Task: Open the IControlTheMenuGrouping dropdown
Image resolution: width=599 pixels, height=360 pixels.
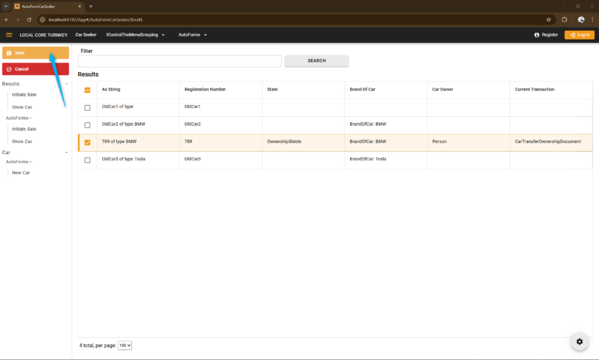Action: pyautogui.click(x=135, y=35)
